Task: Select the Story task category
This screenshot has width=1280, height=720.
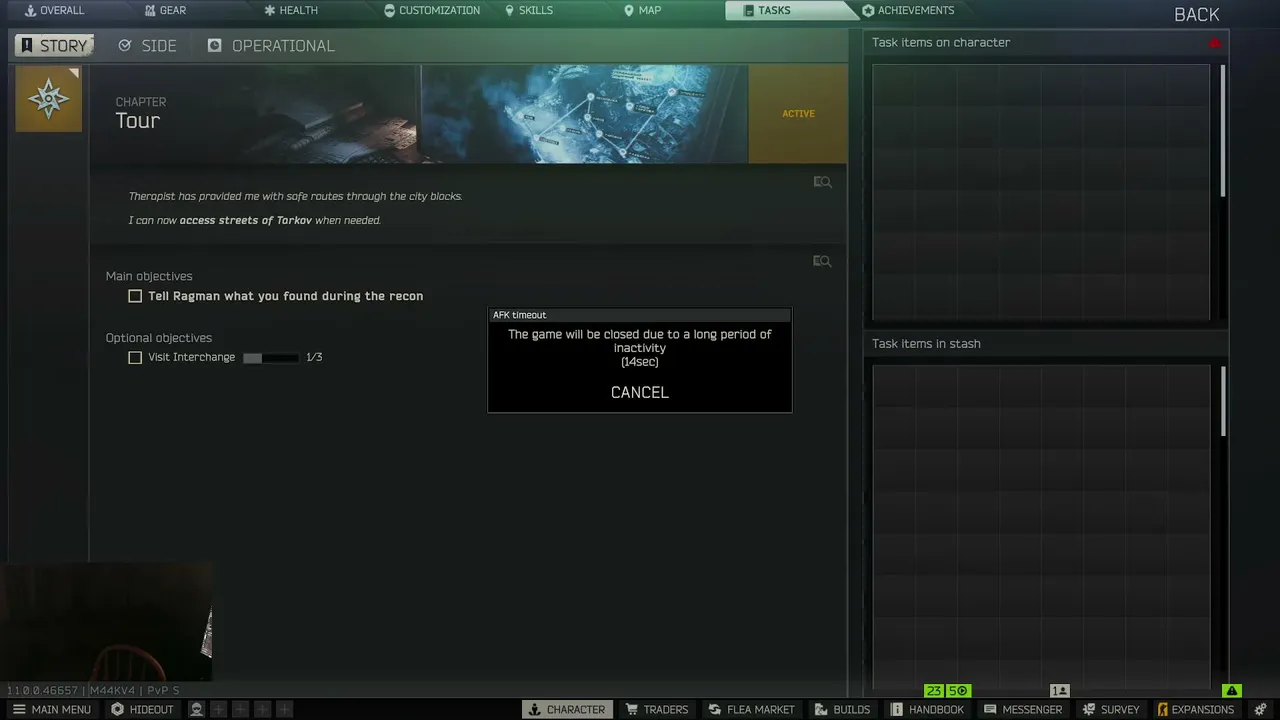Action: tap(54, 46)
